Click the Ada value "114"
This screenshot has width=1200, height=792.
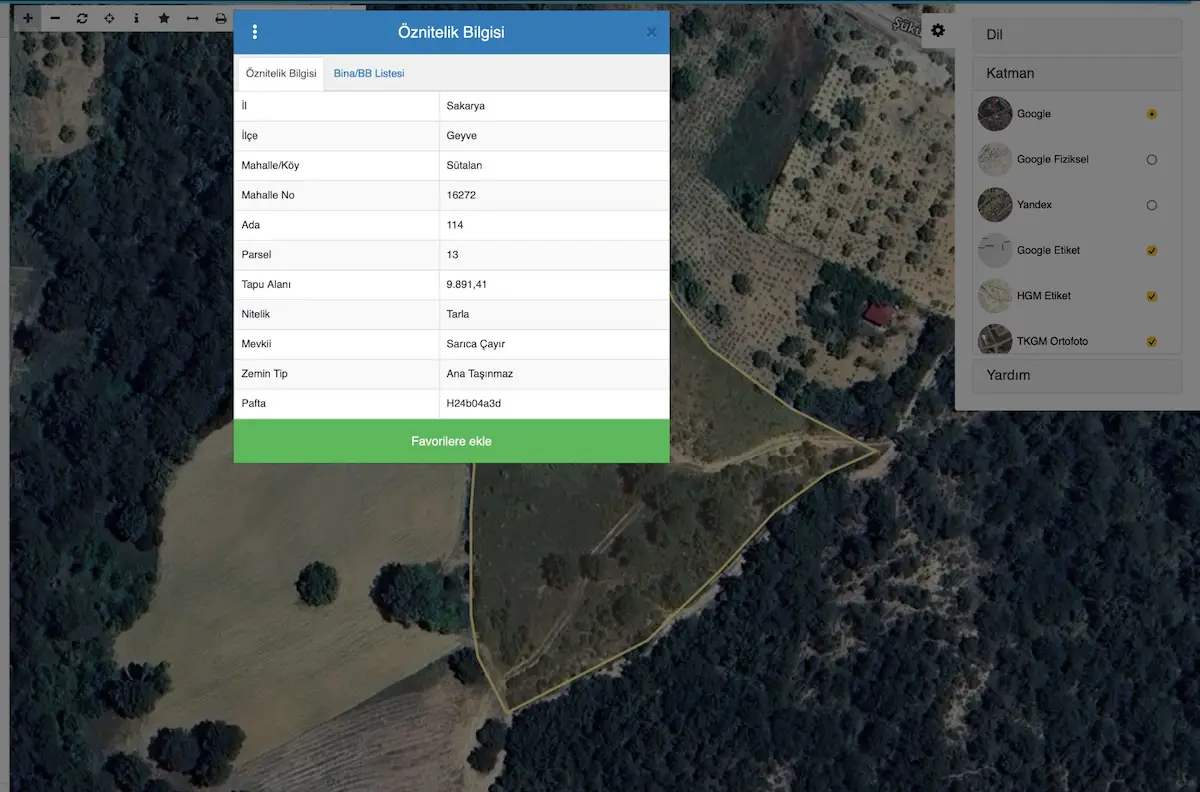[455, 225]
